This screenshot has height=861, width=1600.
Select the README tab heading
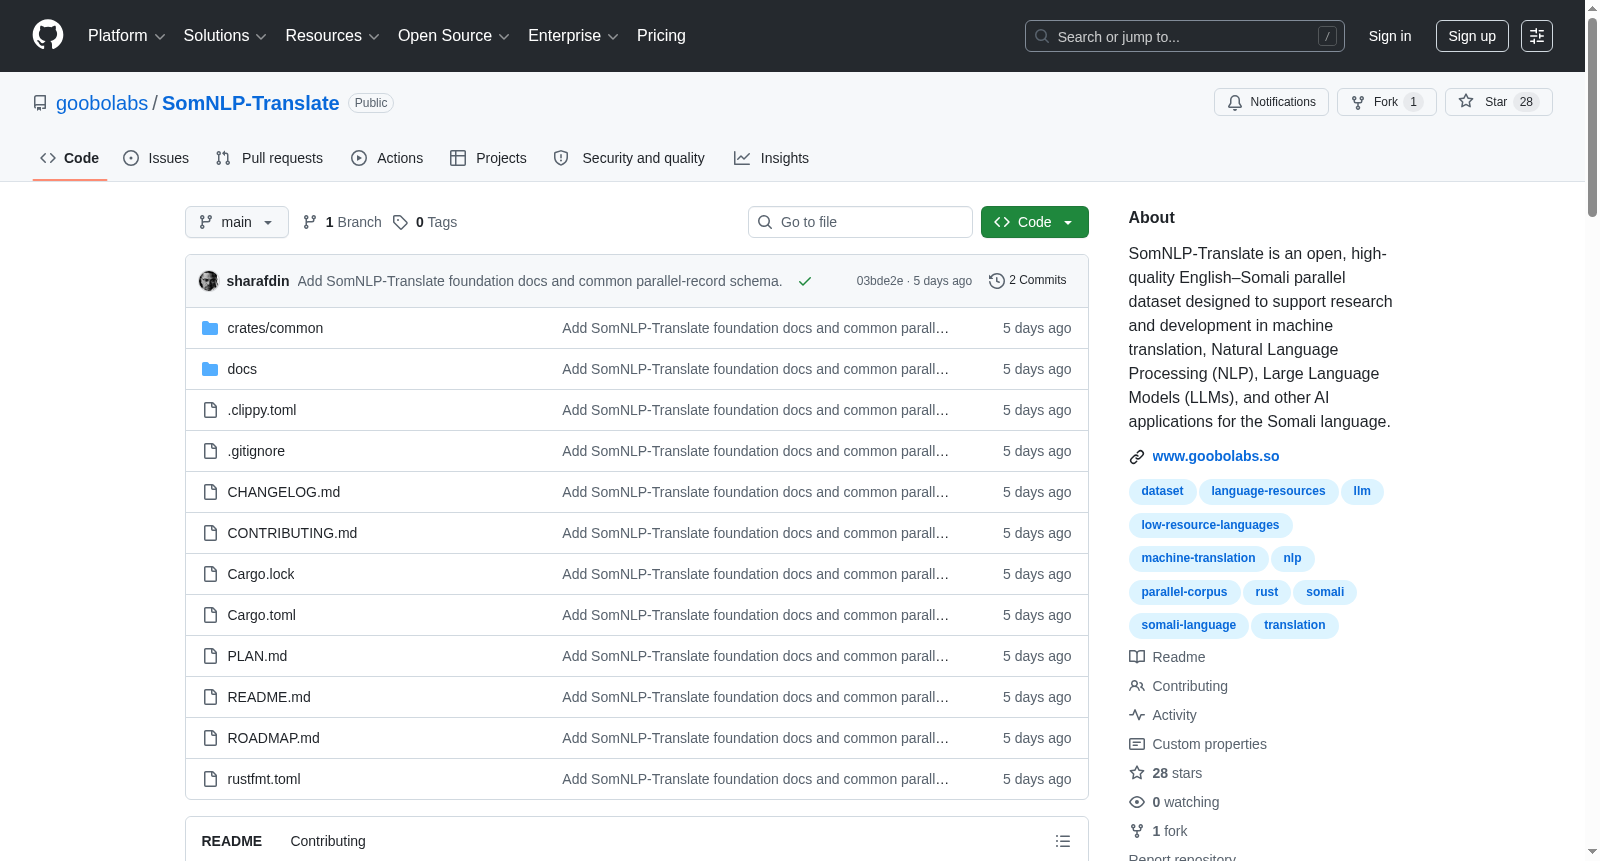point(232,841)
